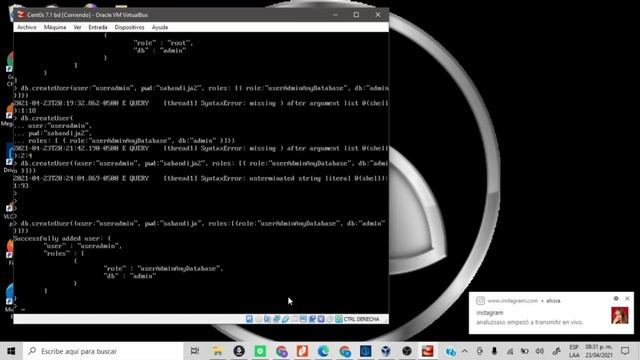Open the dark blue app on taskbar

pos(366,351)
